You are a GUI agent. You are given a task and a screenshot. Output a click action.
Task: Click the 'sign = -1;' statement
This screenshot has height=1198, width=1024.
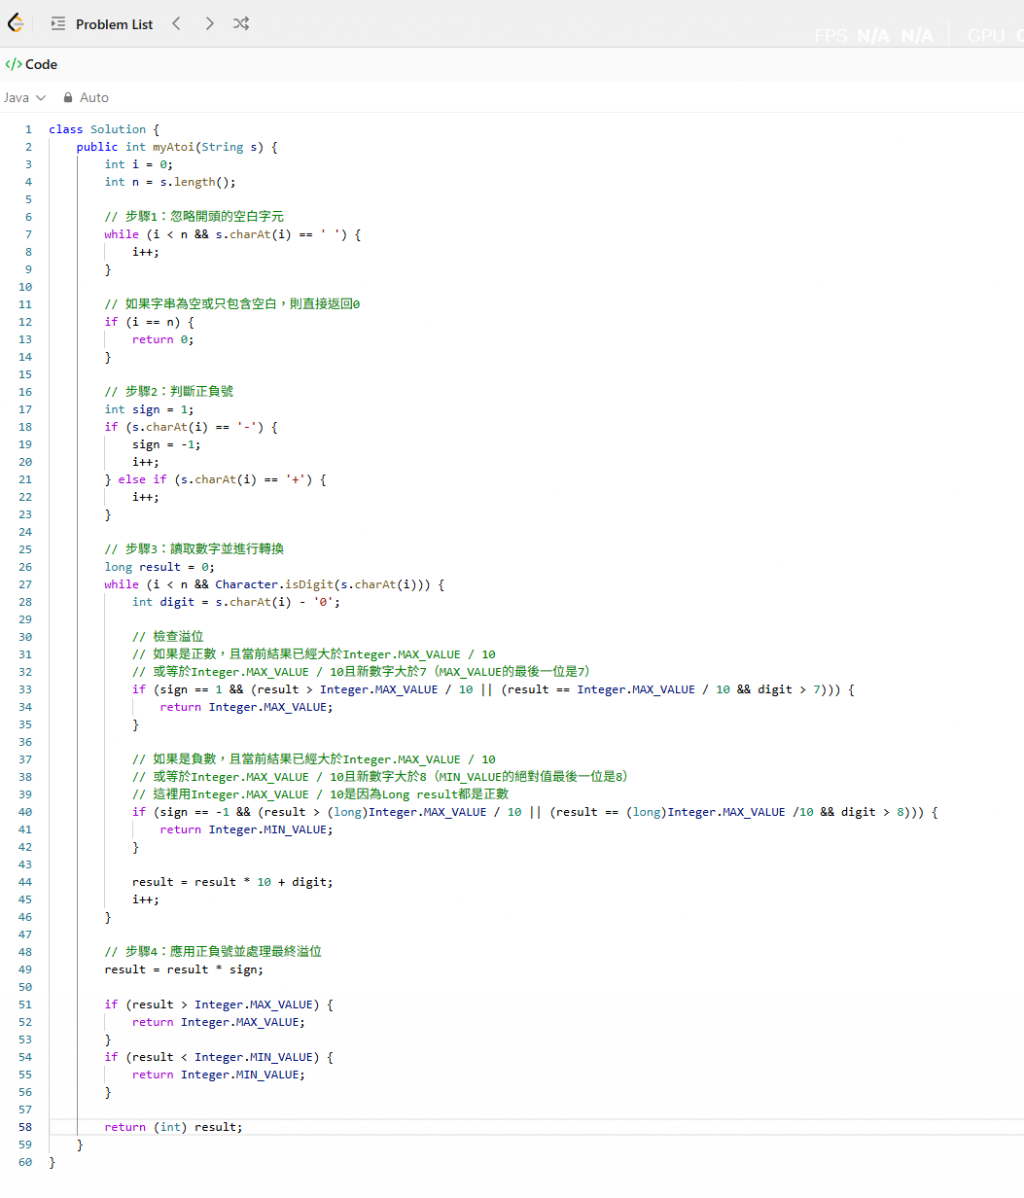click(166, 445)
